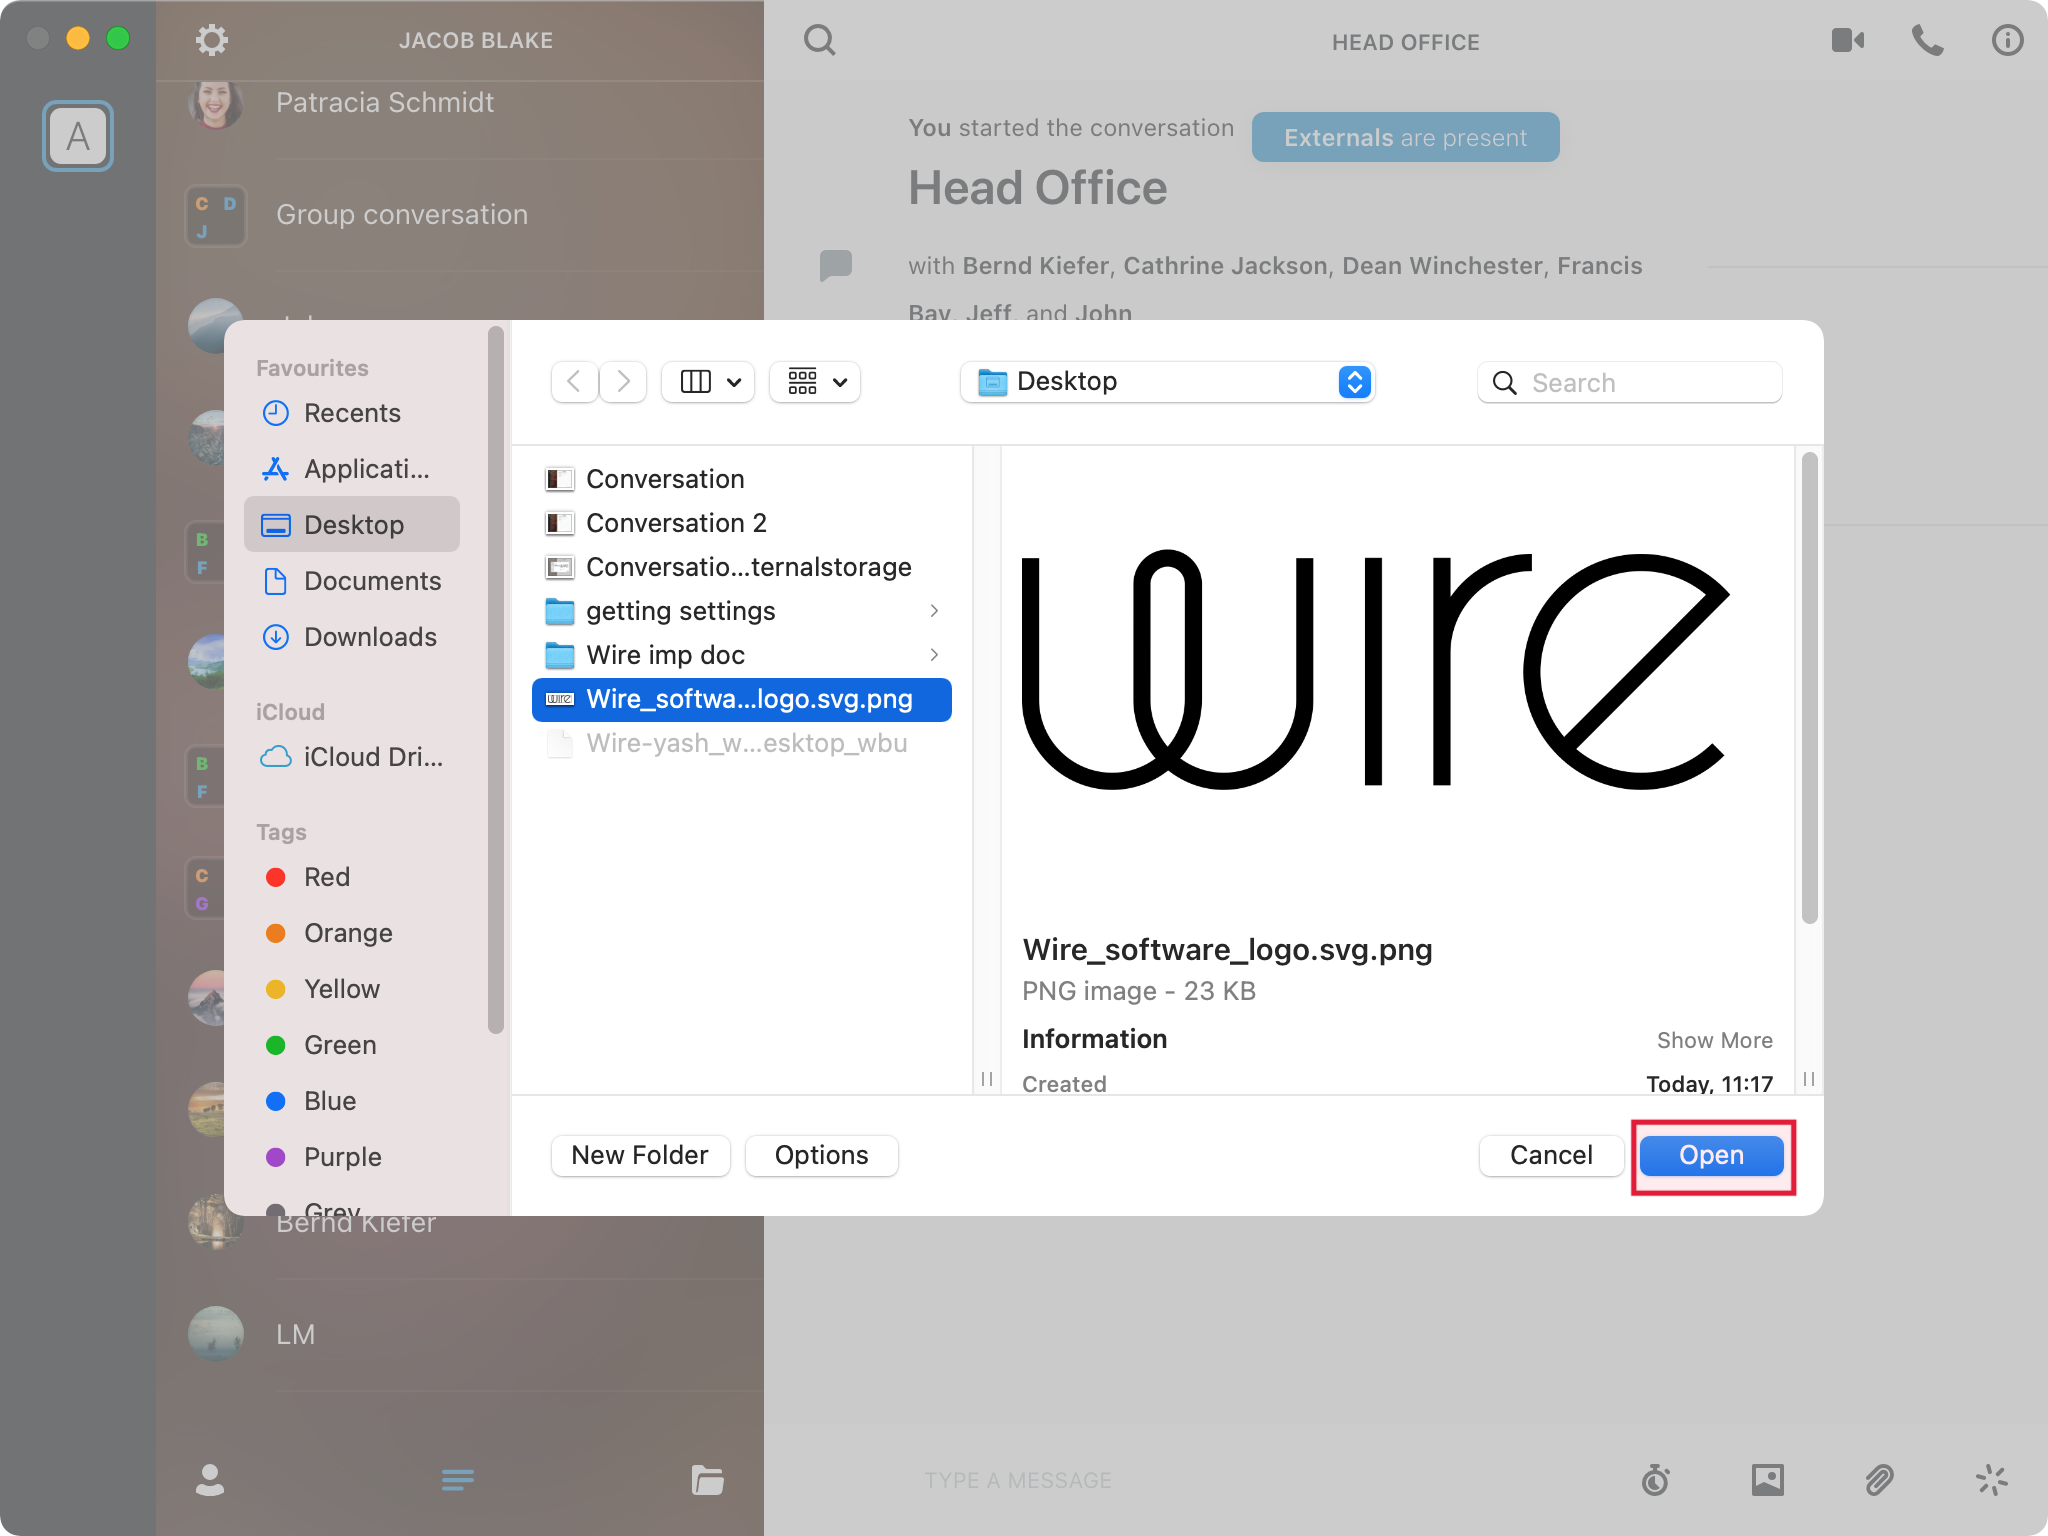This screenshot has width=2048, height=1536.
Task: Open conversation list icon at sidebar bottom
Action: click(x=458, y=1479)
